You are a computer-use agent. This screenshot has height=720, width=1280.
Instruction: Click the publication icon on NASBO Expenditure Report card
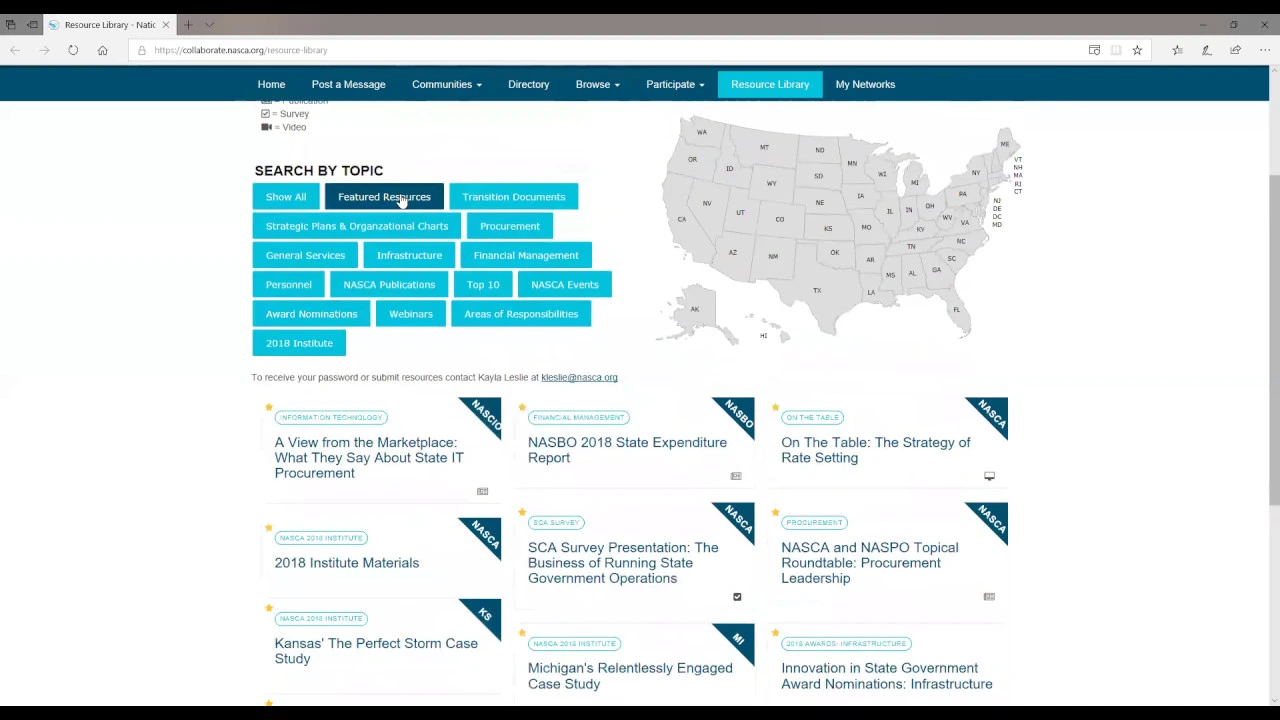click(x=736, y=476)
